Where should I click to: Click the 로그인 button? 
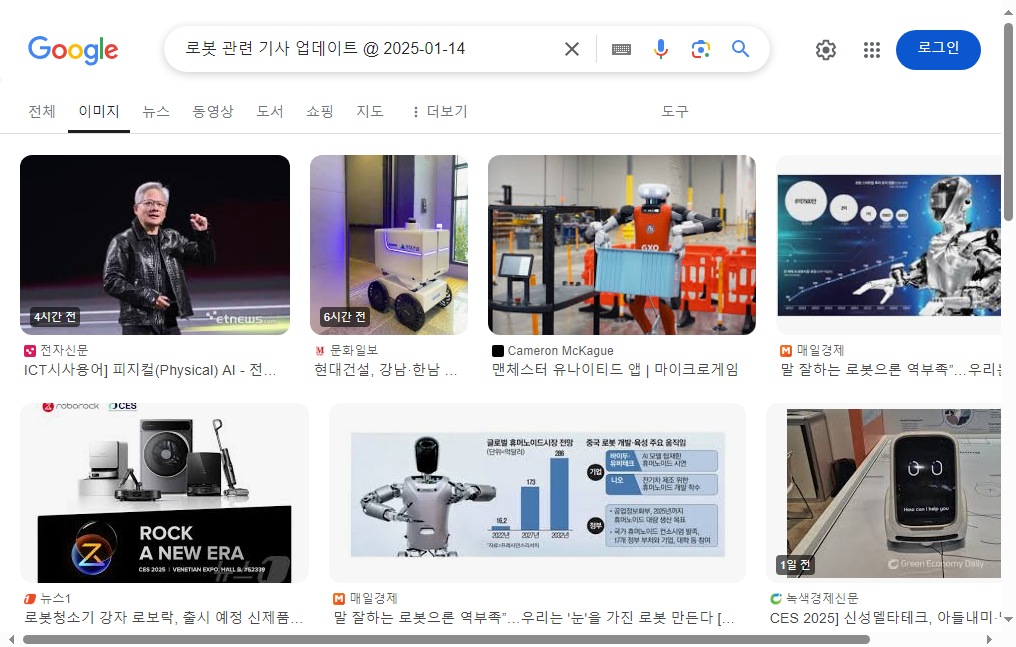(938, 50)
